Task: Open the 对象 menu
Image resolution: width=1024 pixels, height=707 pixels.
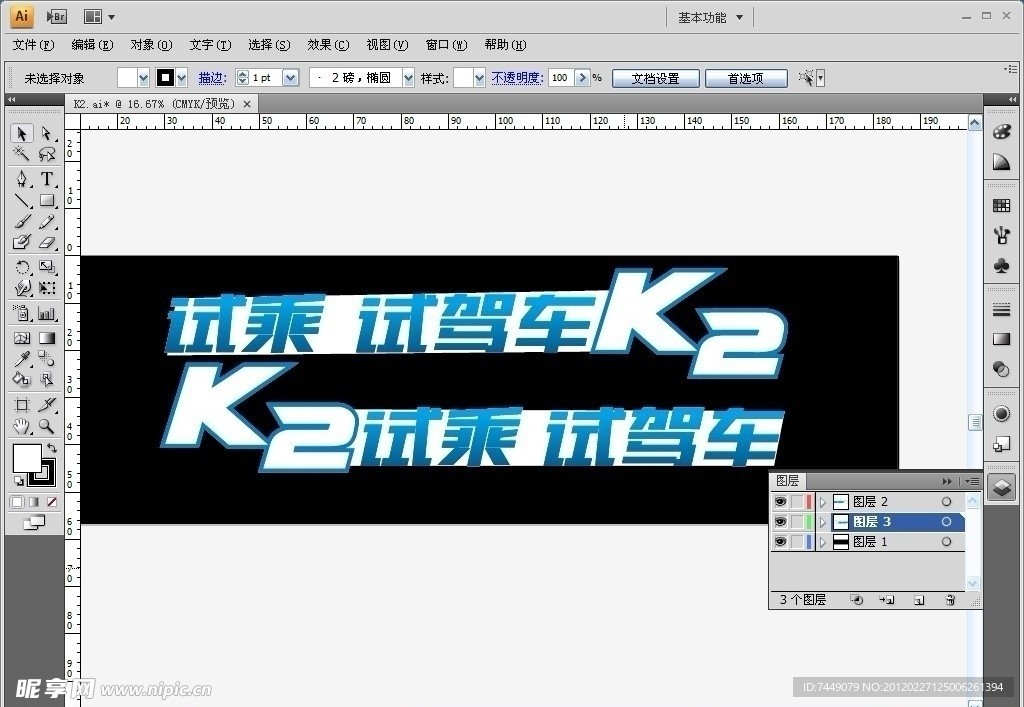Action: pos(151,44)
